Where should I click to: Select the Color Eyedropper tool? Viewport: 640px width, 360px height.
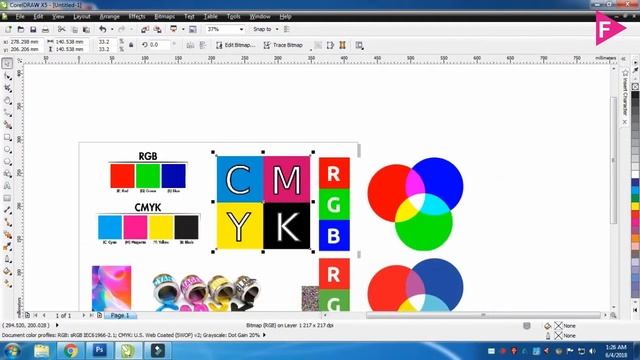(7, 247)
